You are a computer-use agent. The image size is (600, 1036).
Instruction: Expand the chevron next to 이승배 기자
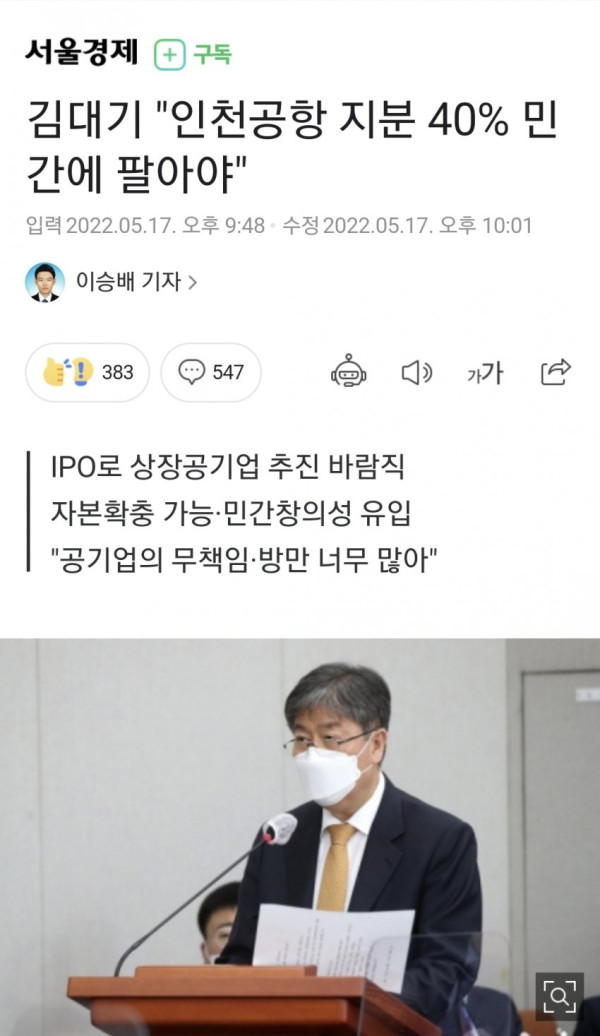(192, 283)
